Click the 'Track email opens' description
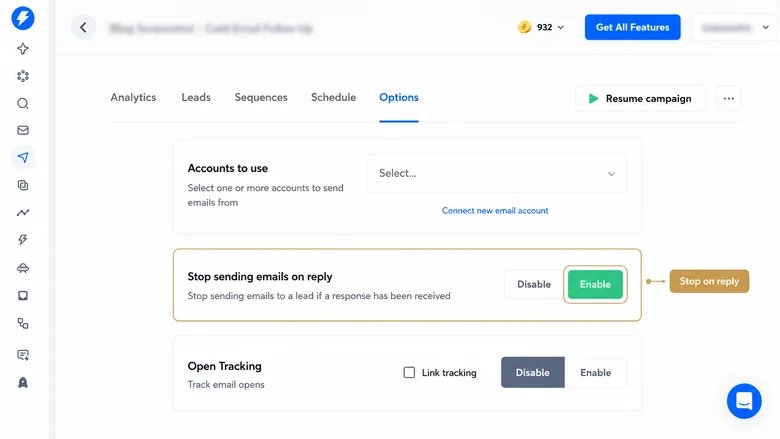780x439 pixels. 226,385
